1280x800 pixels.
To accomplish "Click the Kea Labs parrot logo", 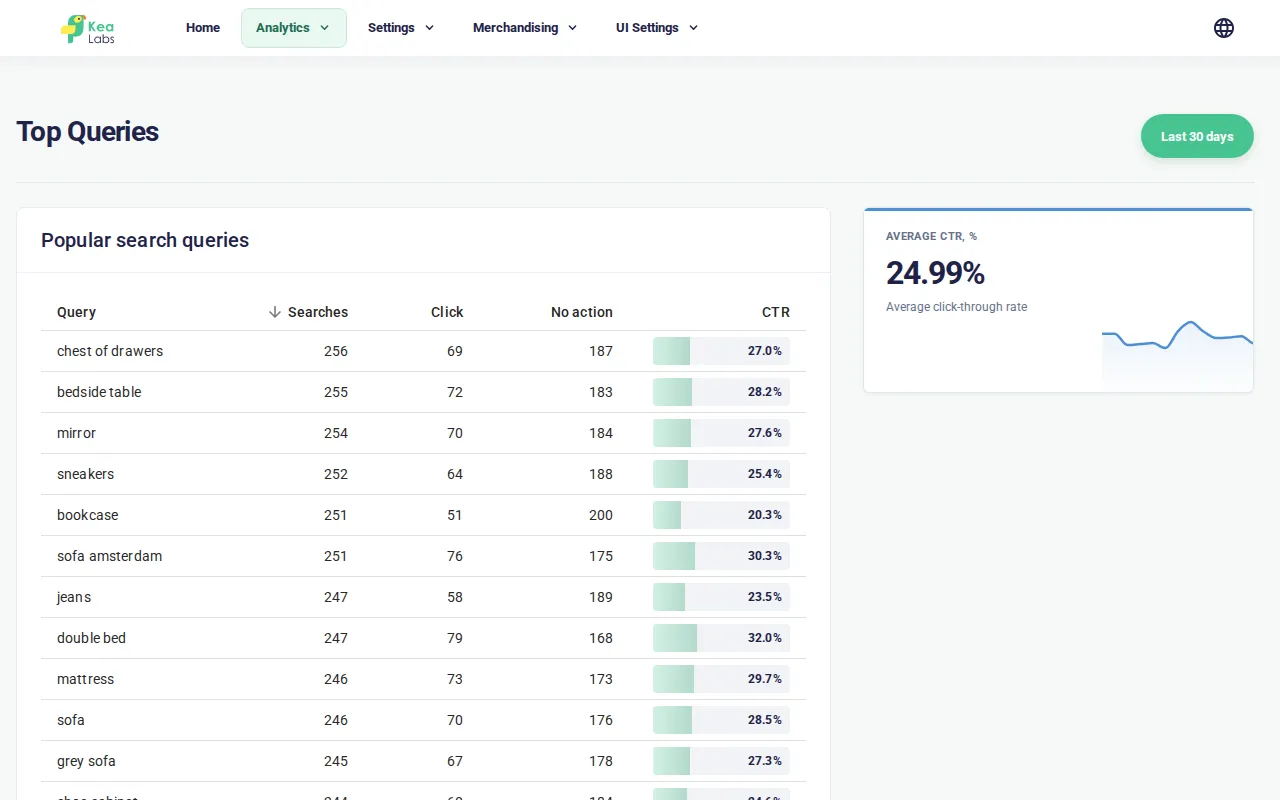I will 88,29.
